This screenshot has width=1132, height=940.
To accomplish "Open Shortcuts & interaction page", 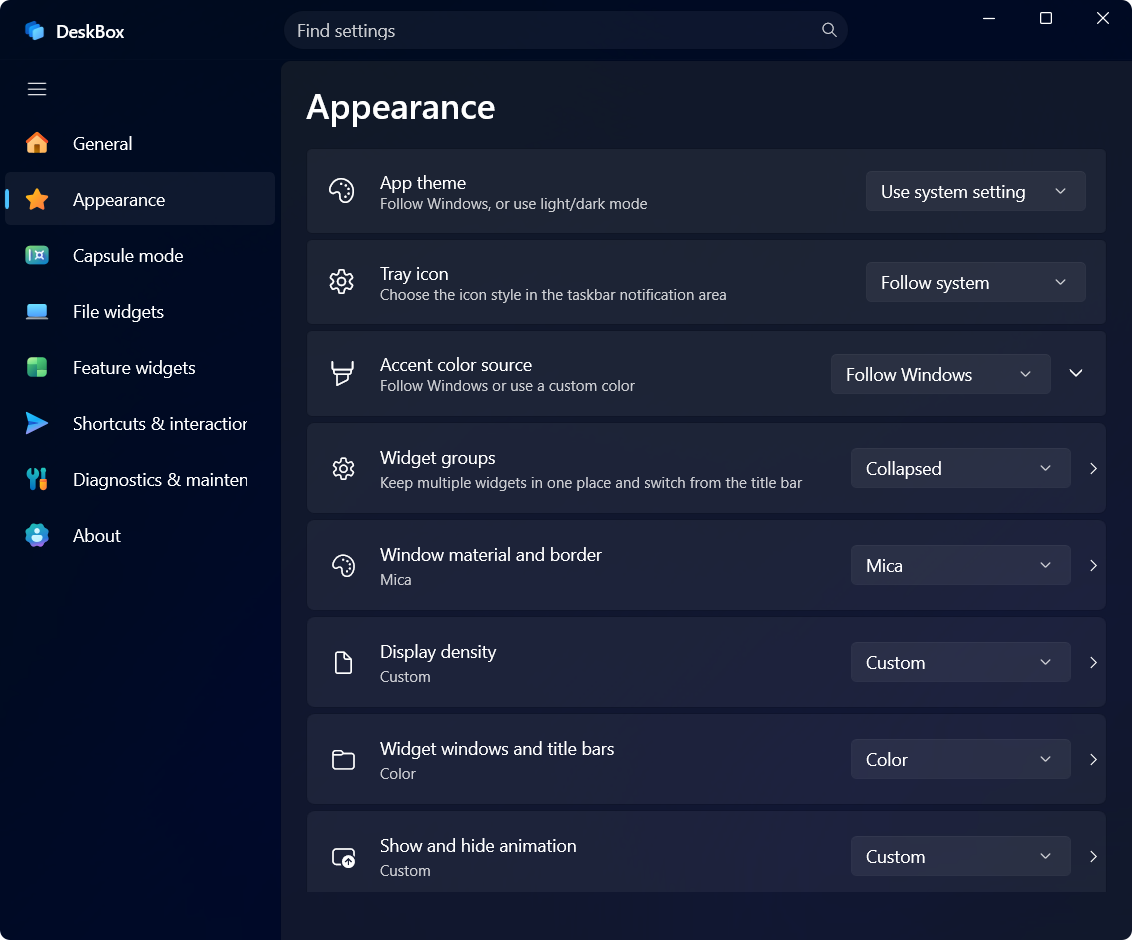I will pyautogui.click(x=140, y=423).
